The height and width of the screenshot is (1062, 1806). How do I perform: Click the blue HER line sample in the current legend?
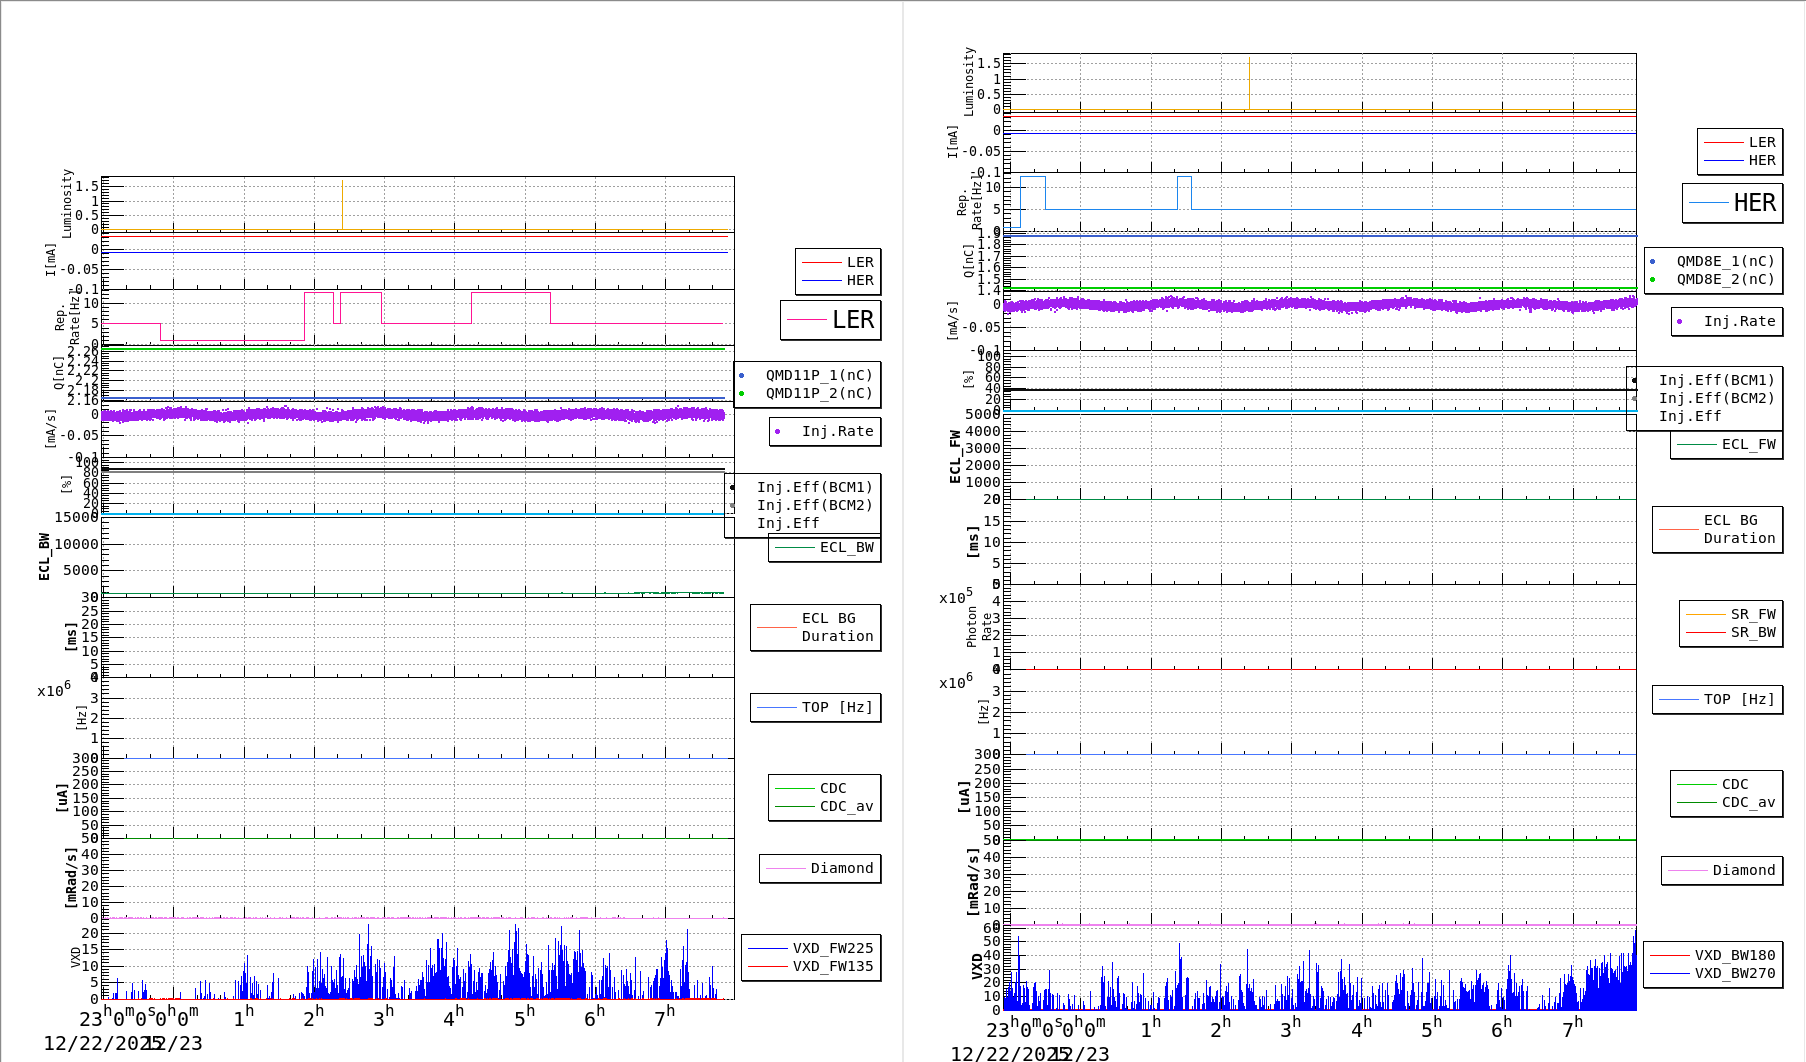[820, 280]
